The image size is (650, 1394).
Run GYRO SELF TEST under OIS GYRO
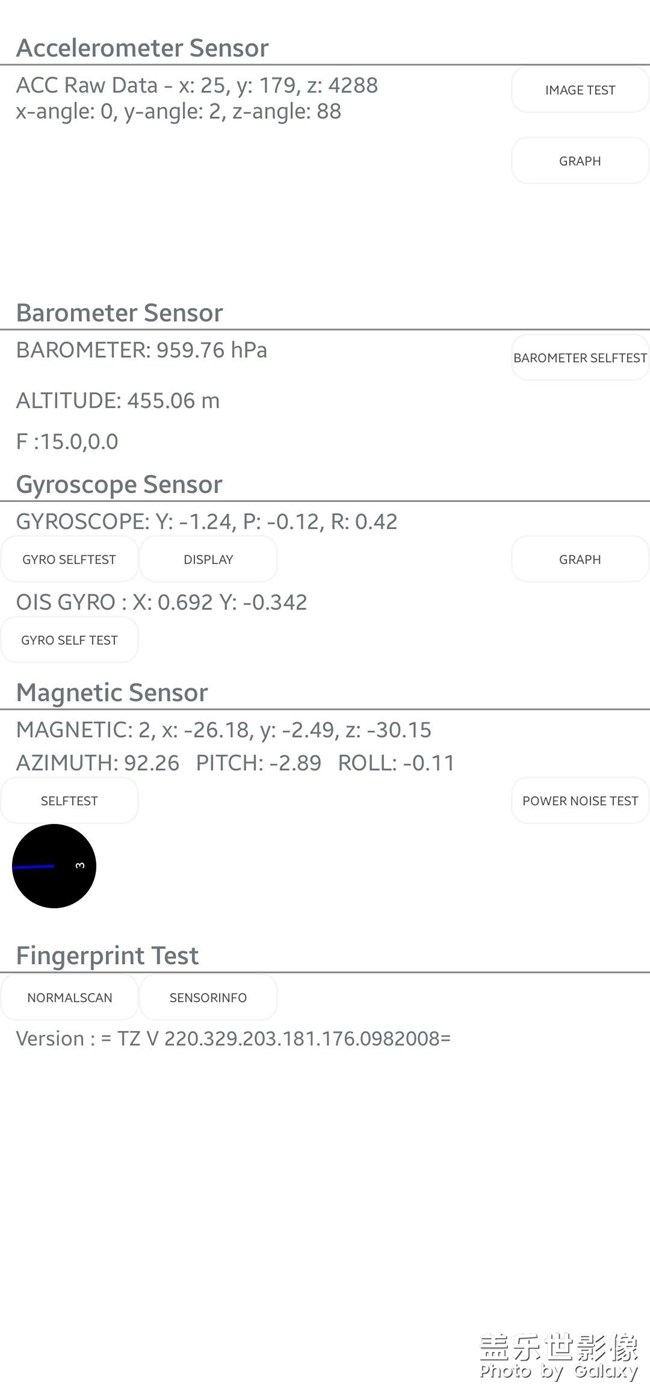(69, 640)
